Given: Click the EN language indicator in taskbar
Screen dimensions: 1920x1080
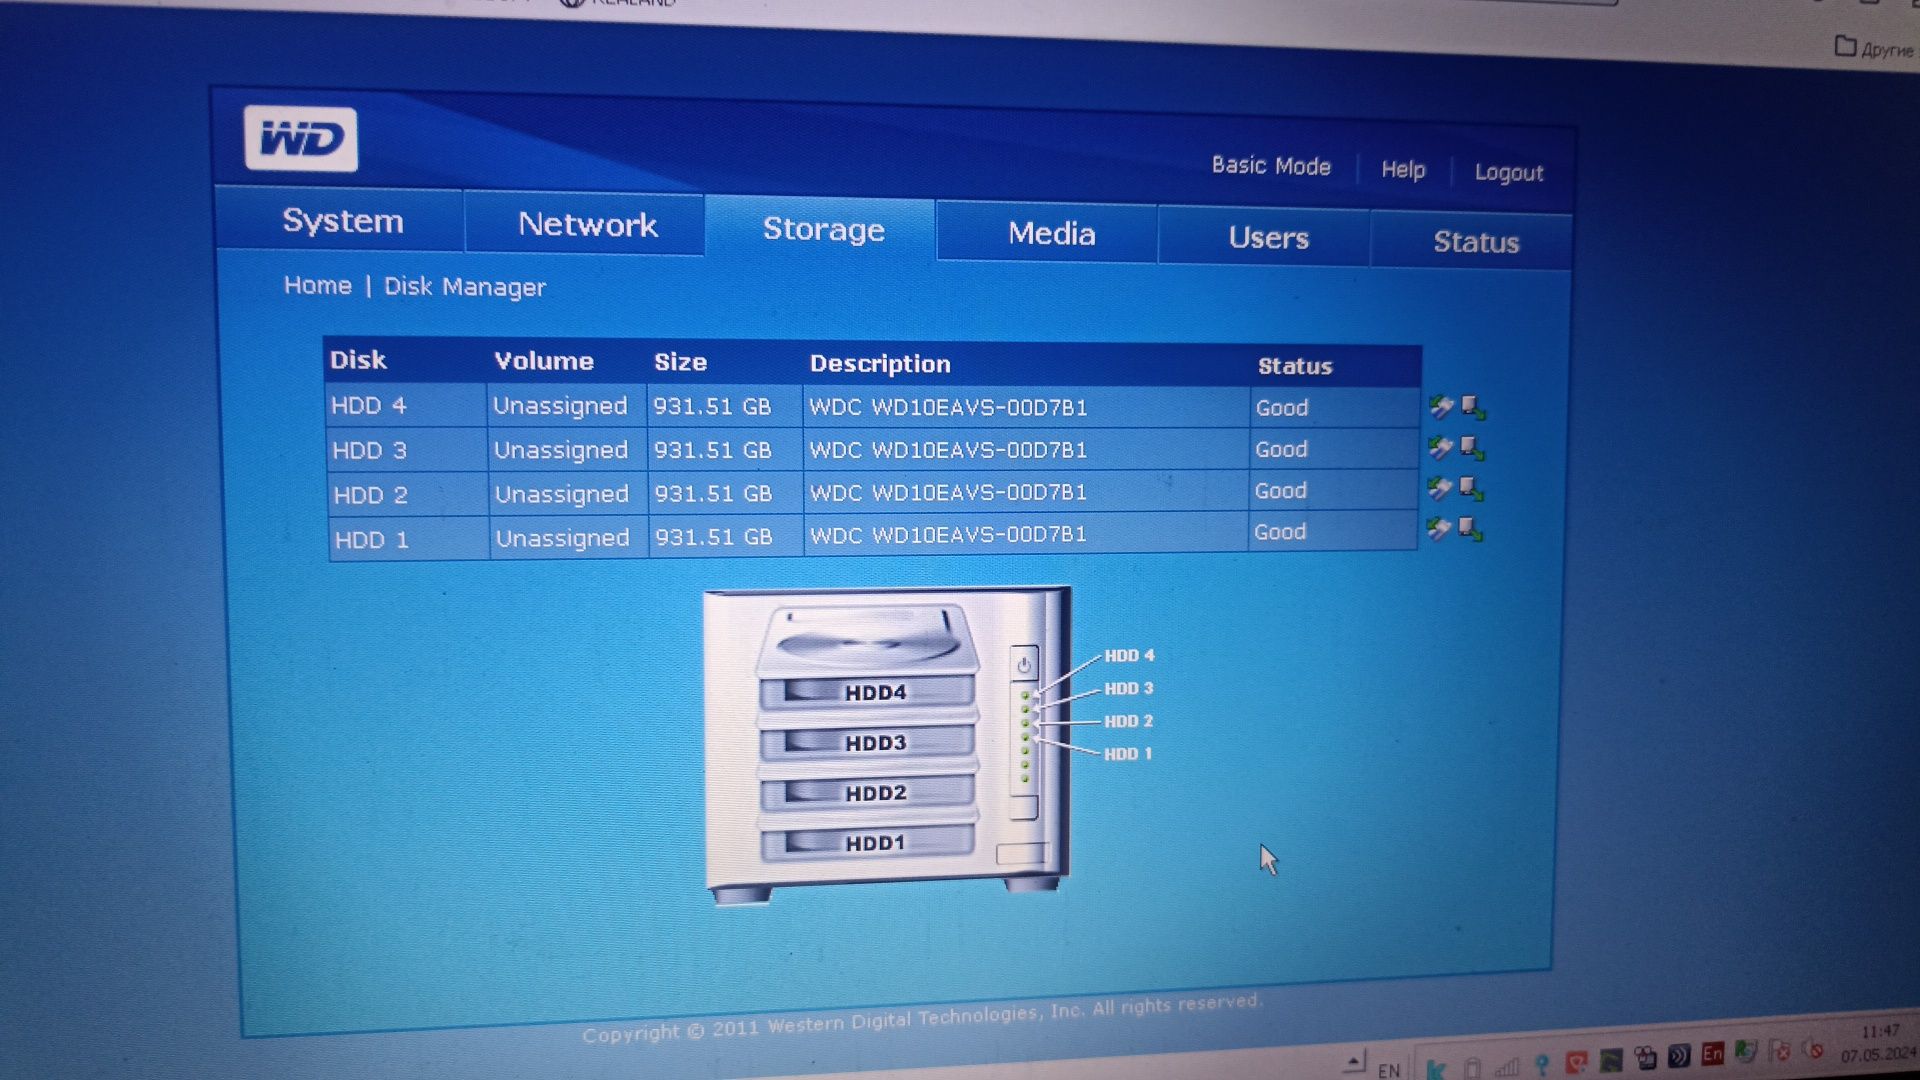Looking at the screenshot, I should pyautogui.click(x=1389, y=1070).
